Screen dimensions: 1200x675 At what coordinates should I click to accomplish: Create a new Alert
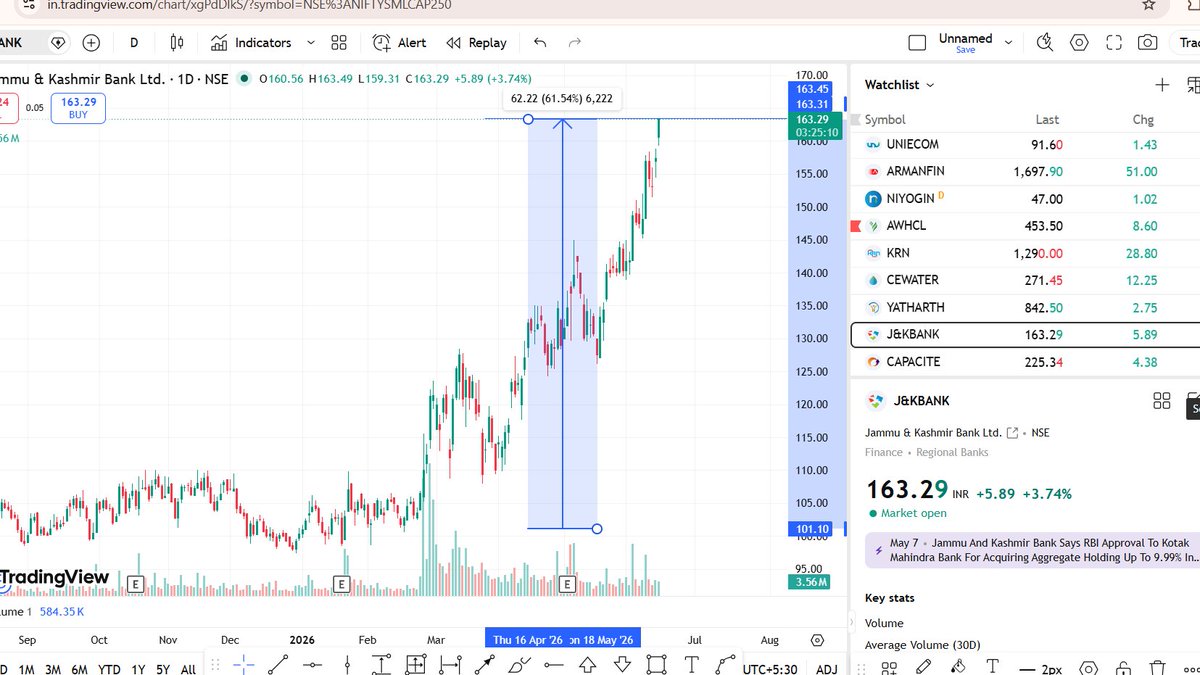click(399, 43)
